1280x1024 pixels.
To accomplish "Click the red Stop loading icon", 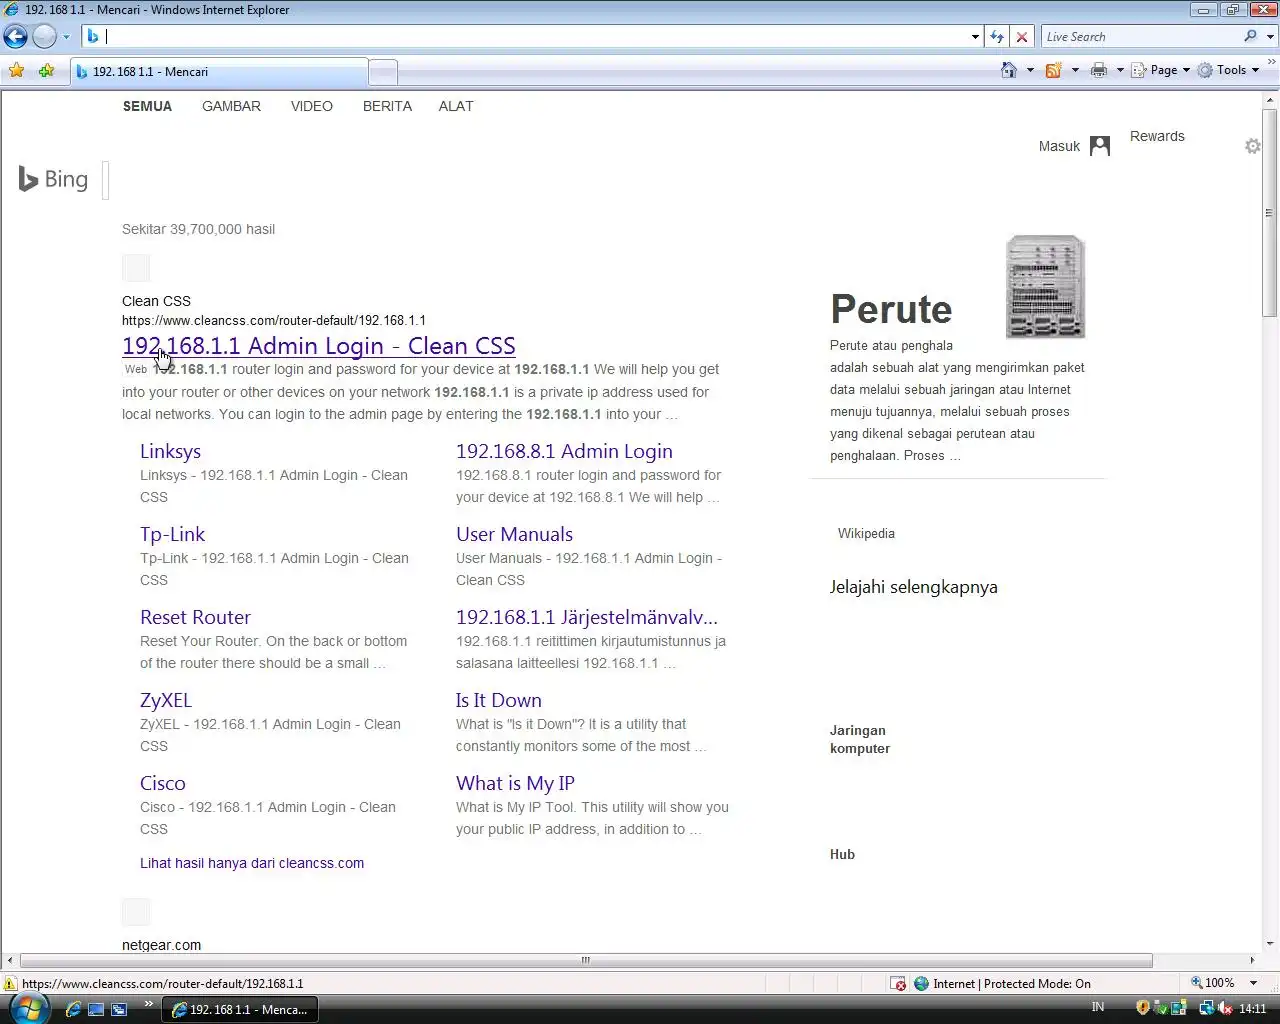I will click(x=1021, y=37).
